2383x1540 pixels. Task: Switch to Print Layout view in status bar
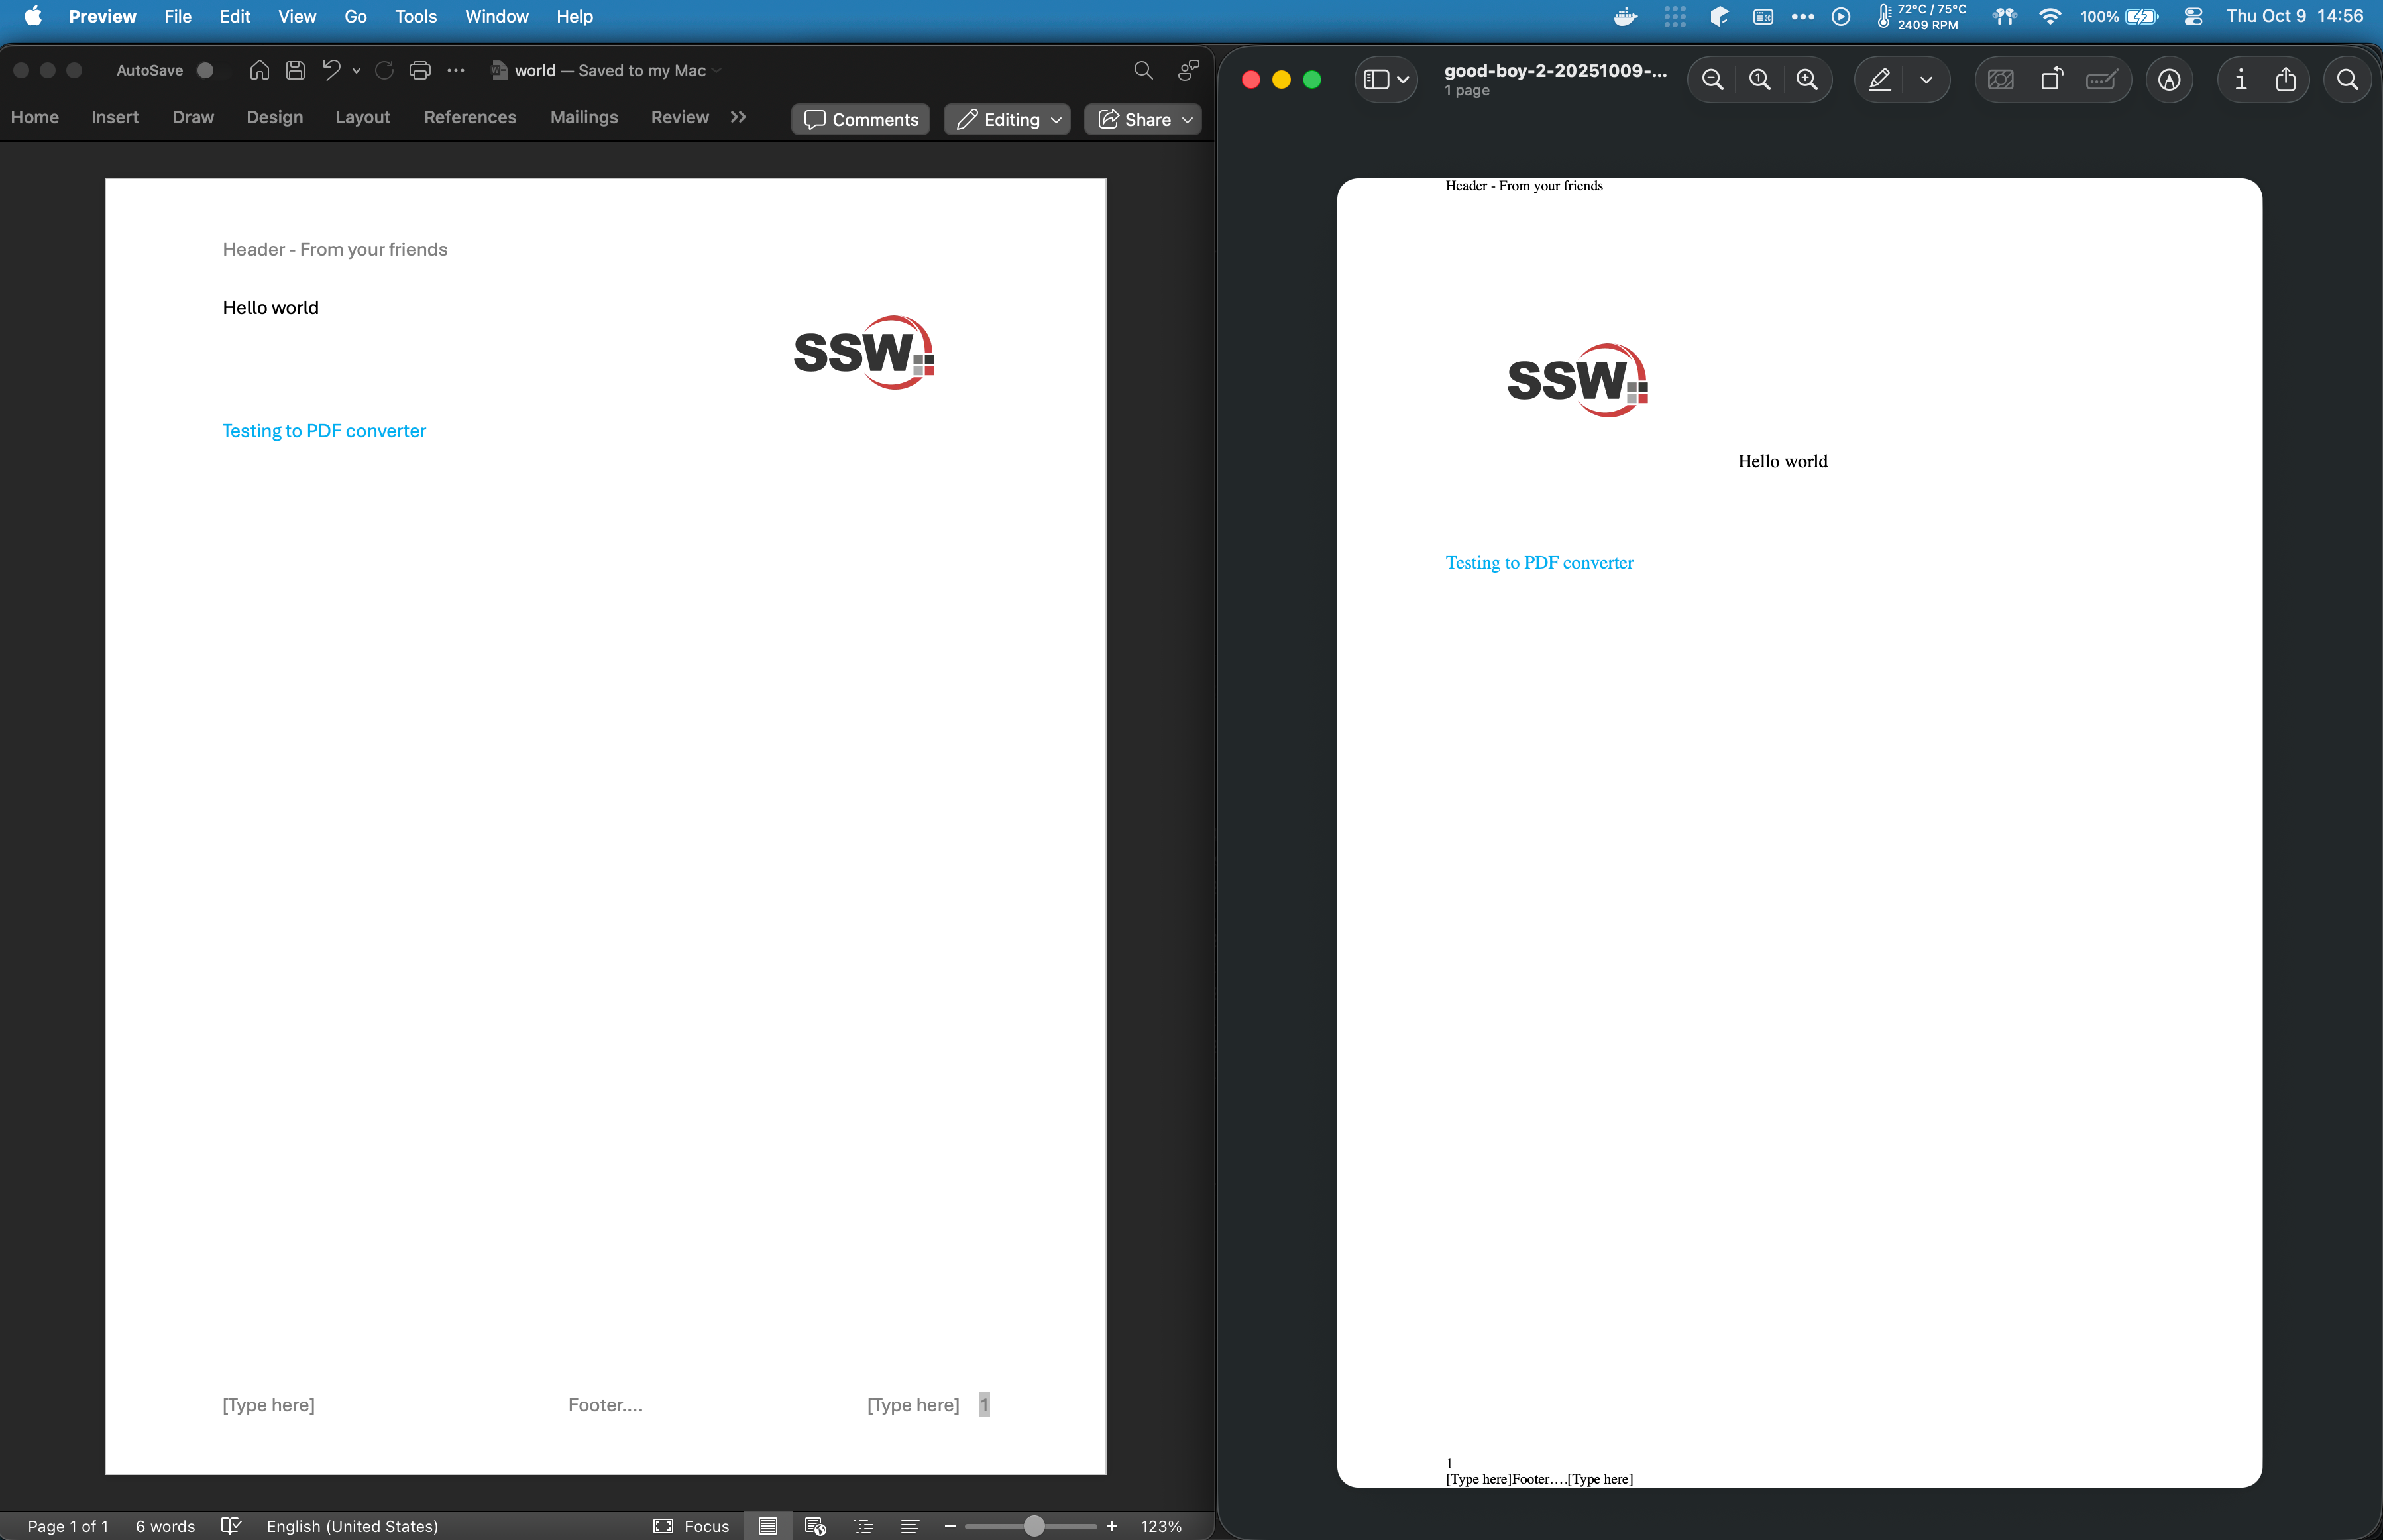pyautogui.click(x=767, y=1526)
